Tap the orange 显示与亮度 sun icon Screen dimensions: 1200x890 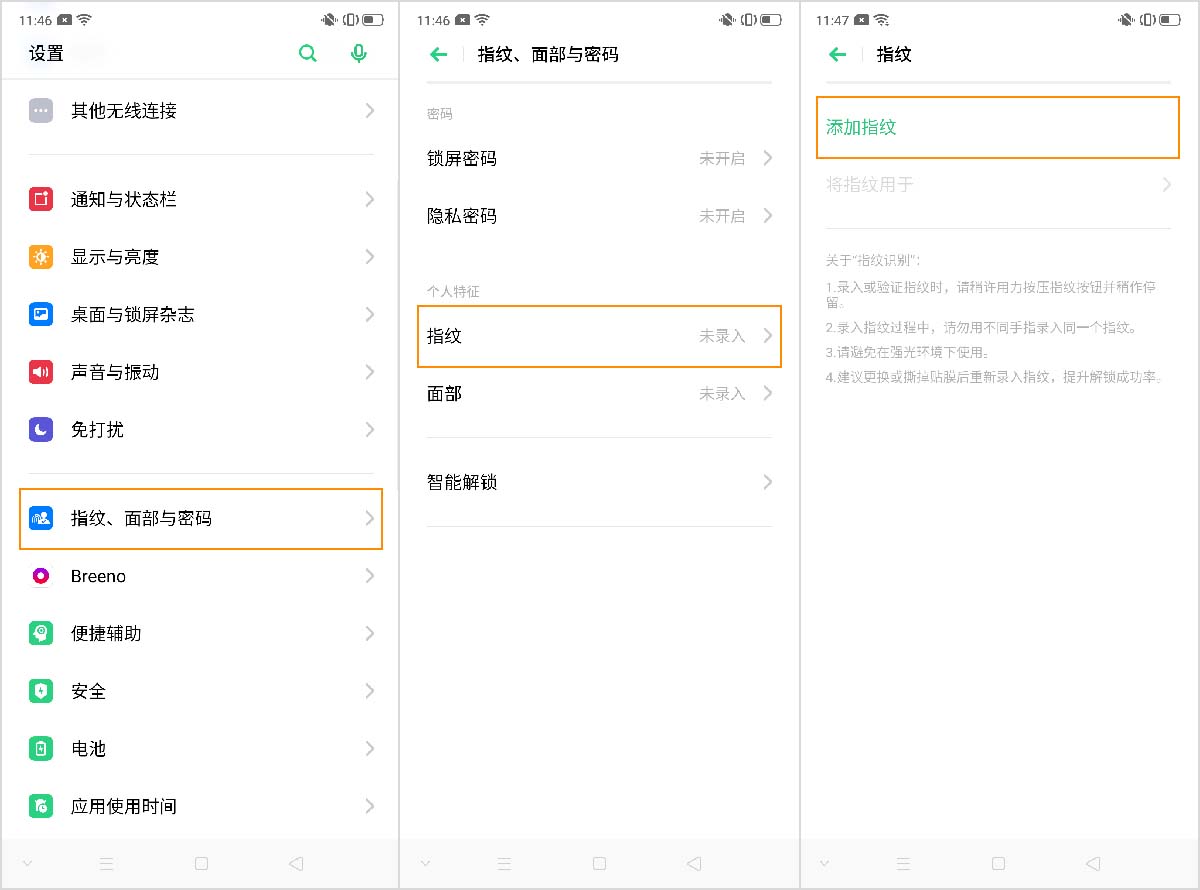coord(41,257)
